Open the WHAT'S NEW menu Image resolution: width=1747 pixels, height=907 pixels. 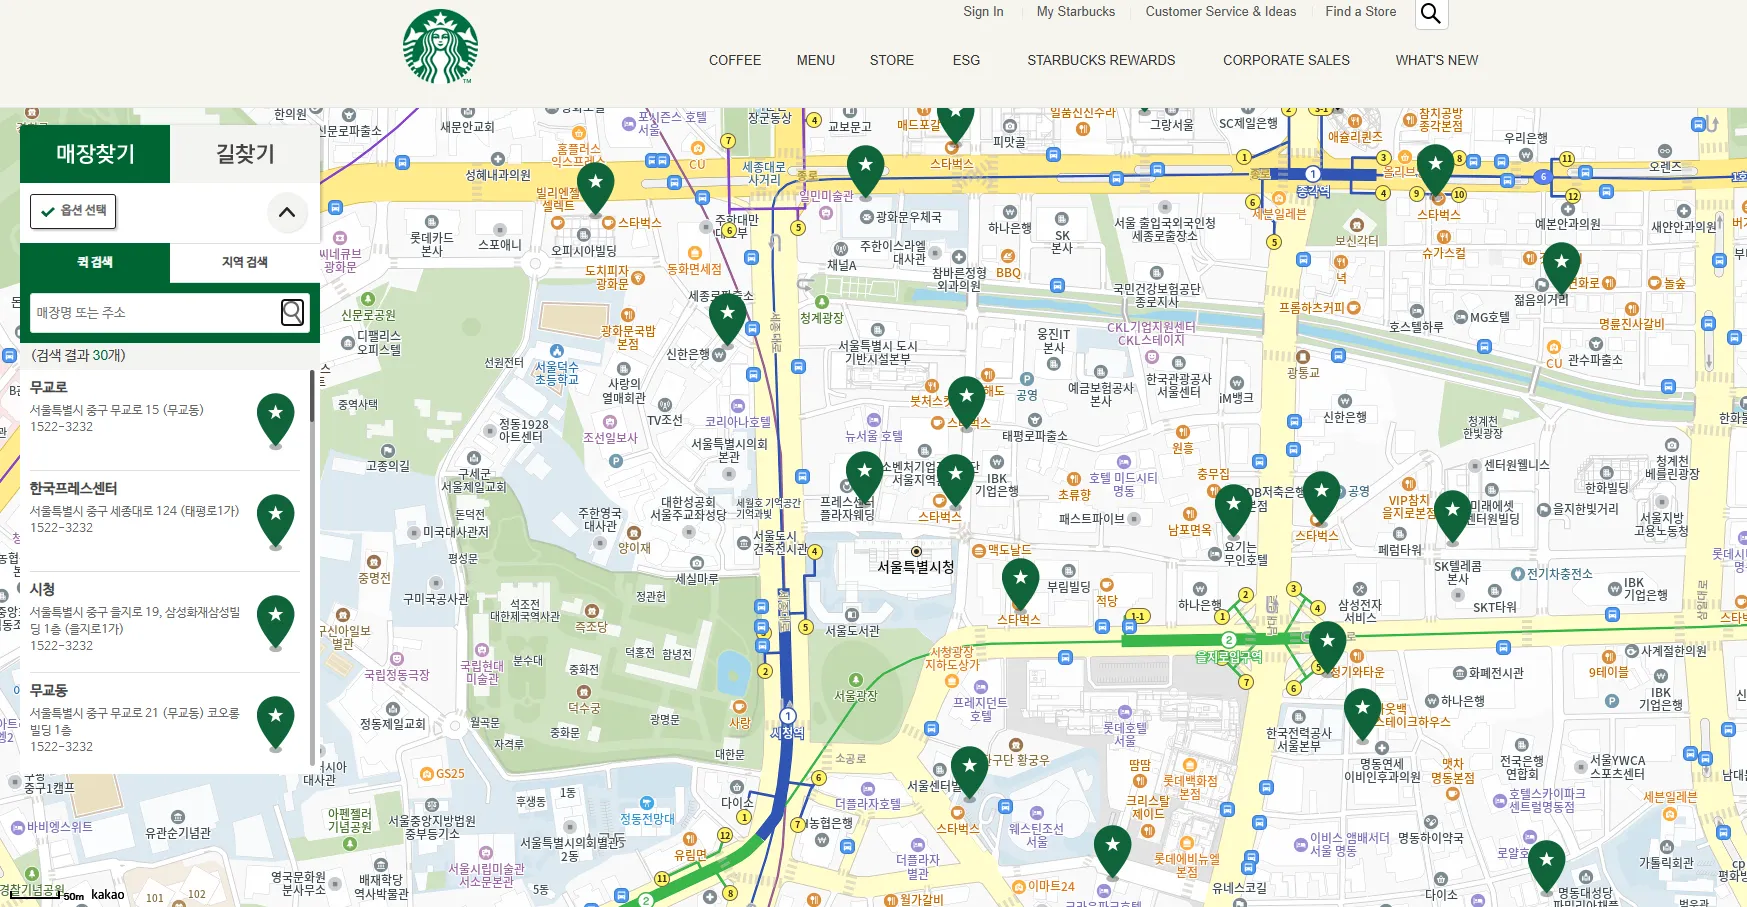point(1437,60)
